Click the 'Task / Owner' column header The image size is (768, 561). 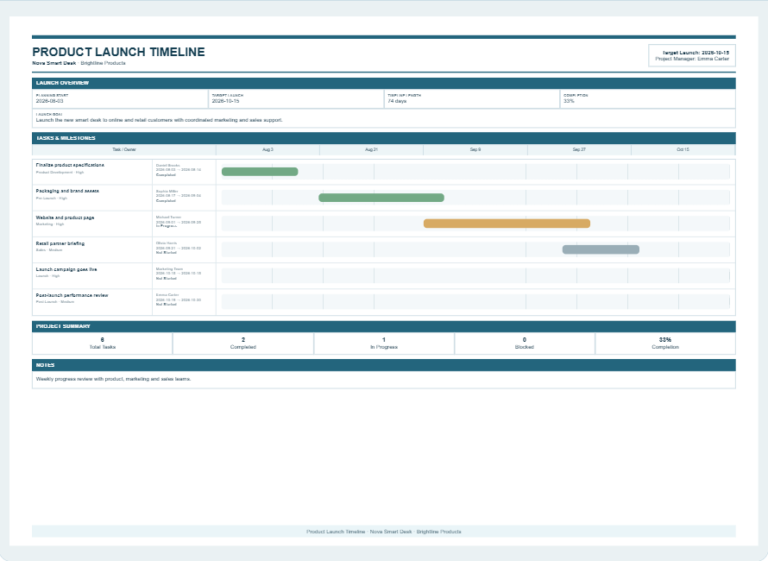coord(124,149)
